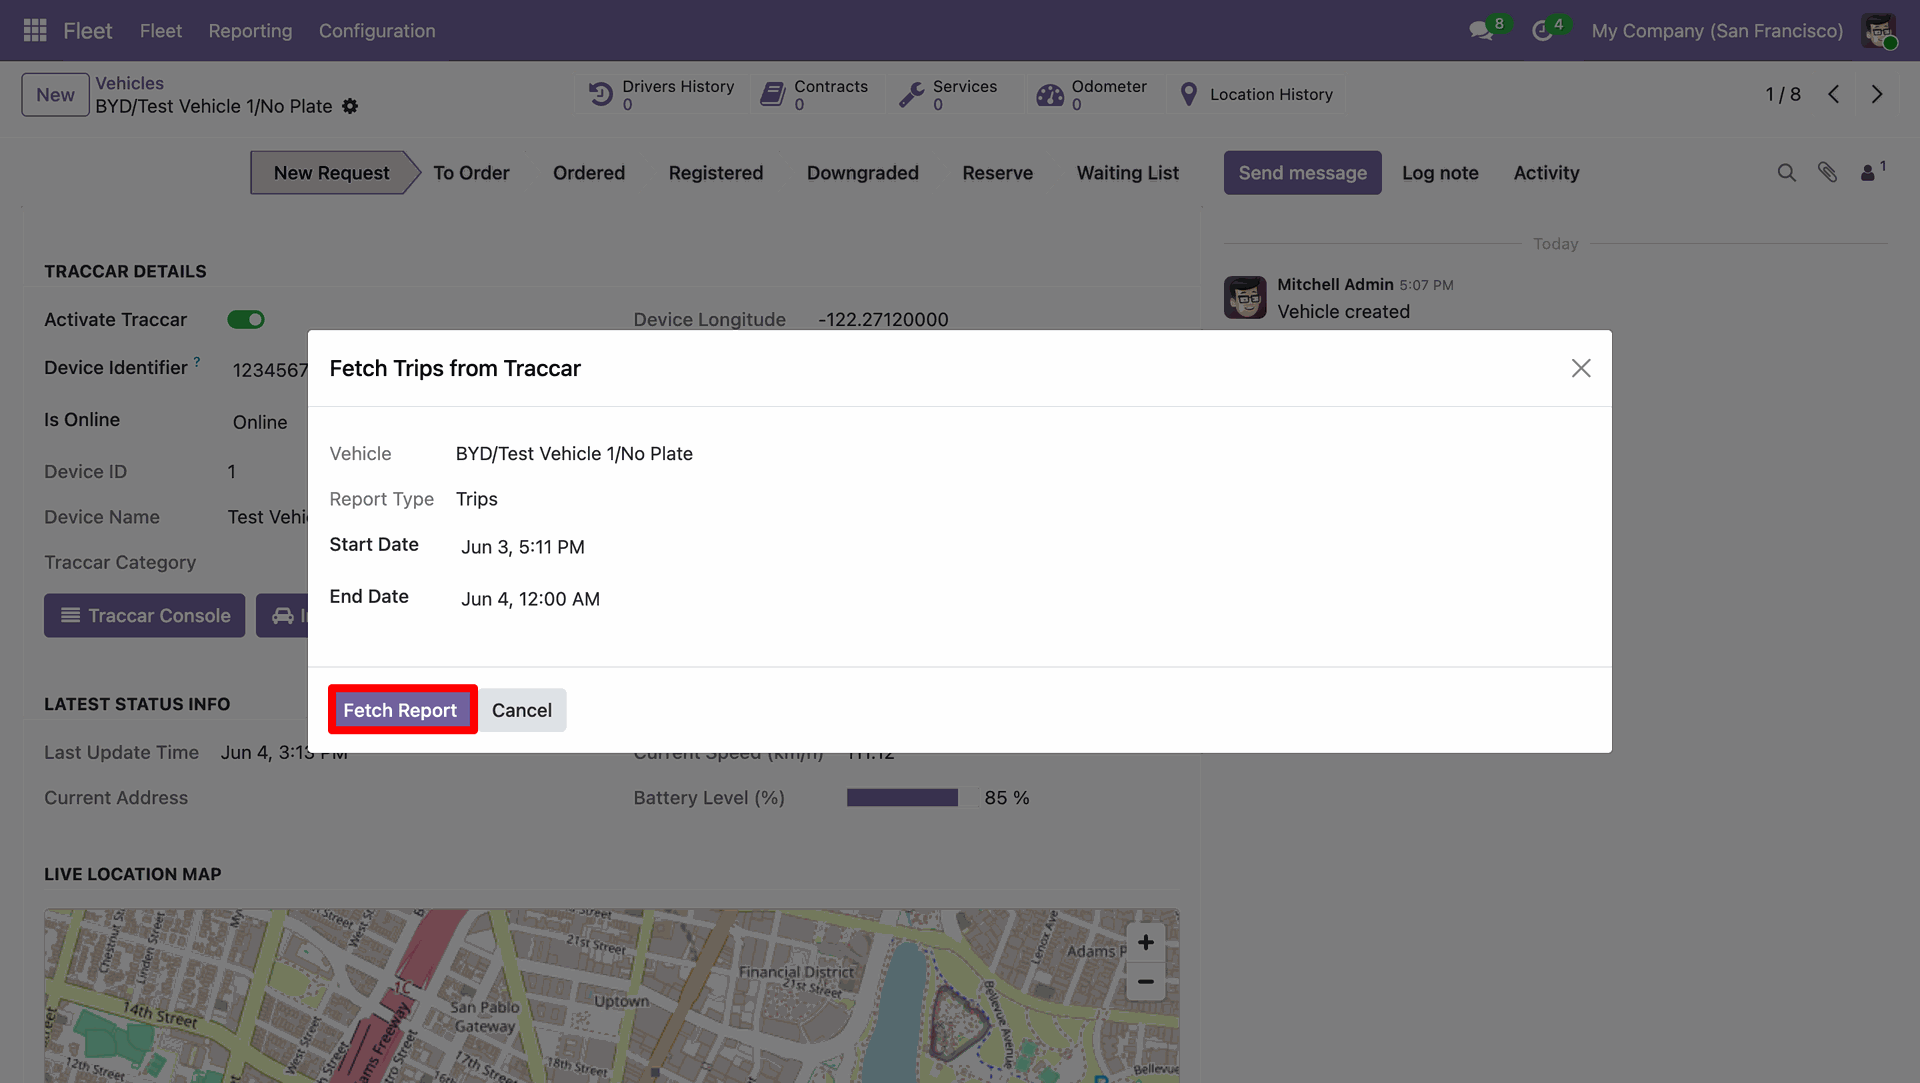Edit the Start Date field
Screen dimensions: 1920x1083
click(523, 547)
